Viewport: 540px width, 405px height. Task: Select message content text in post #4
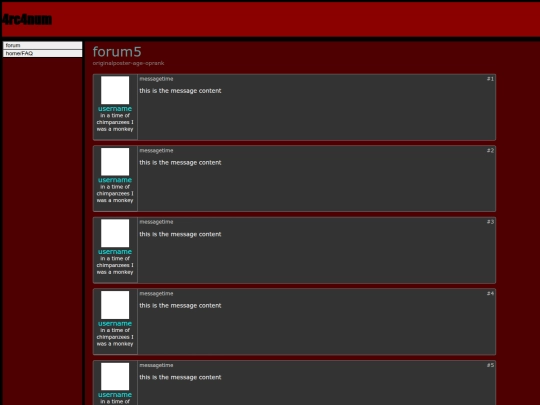(x=180, y=305)
